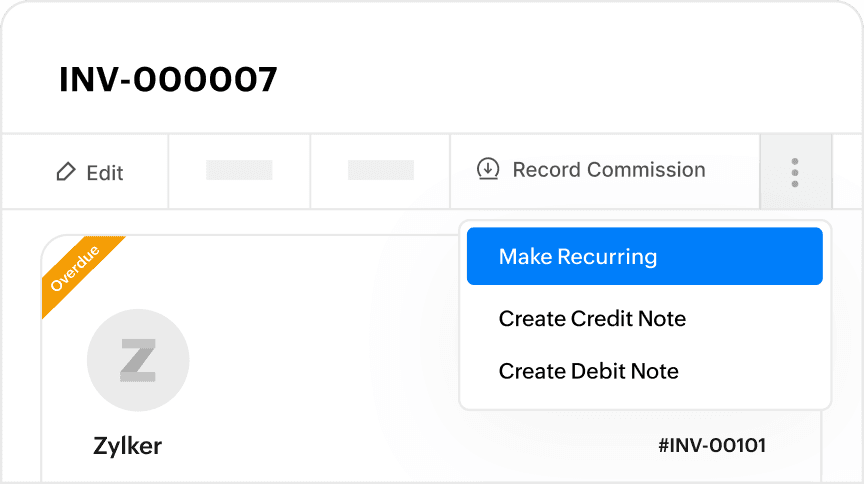Click the gray Z avatar logo
The height and width of the screenshot is (484, 864).
138,360
